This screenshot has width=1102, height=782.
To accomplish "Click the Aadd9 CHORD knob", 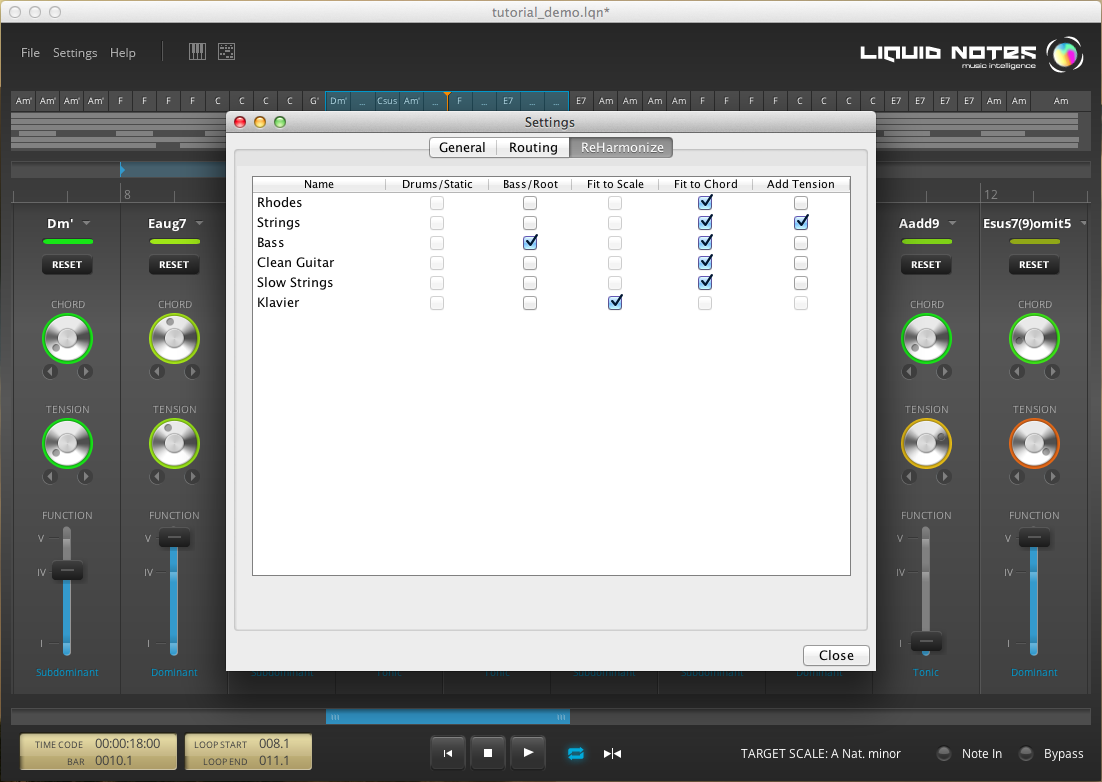I will 926,338.
